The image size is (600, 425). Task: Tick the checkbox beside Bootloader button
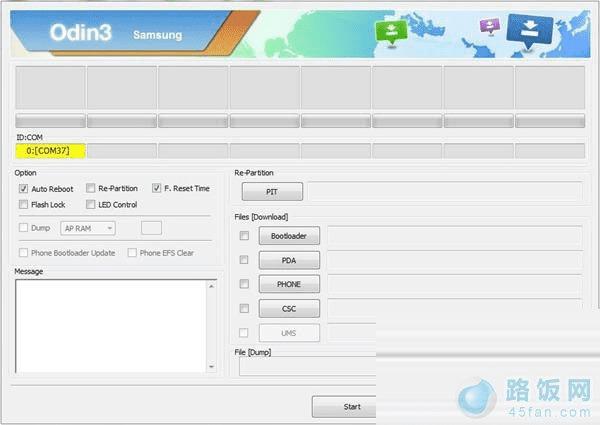coord(244,236)
